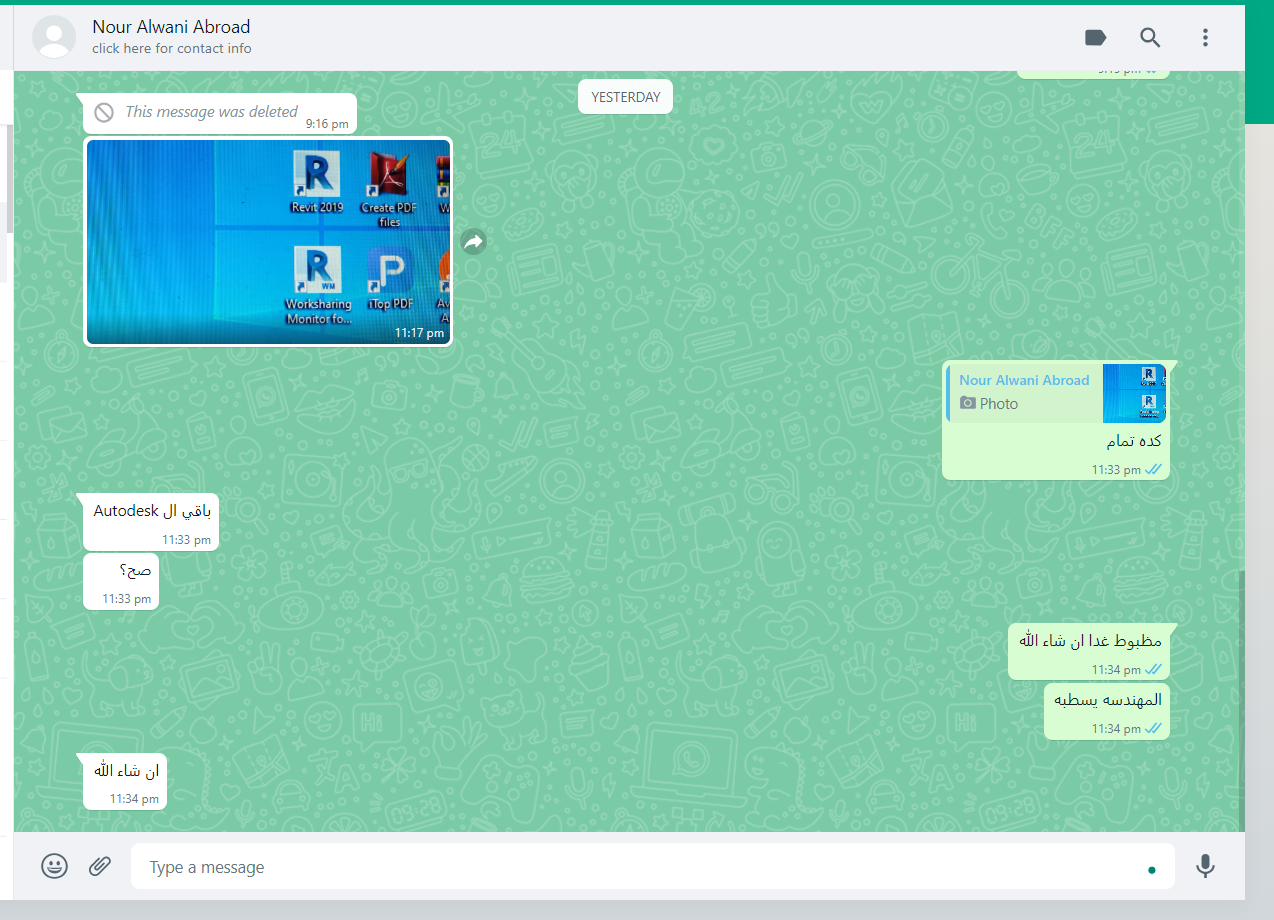Image resolution: width=1274 pixels, height=920 pixels.
Task: Forward the desktop icons photo
Action: [x=474, y=241]
